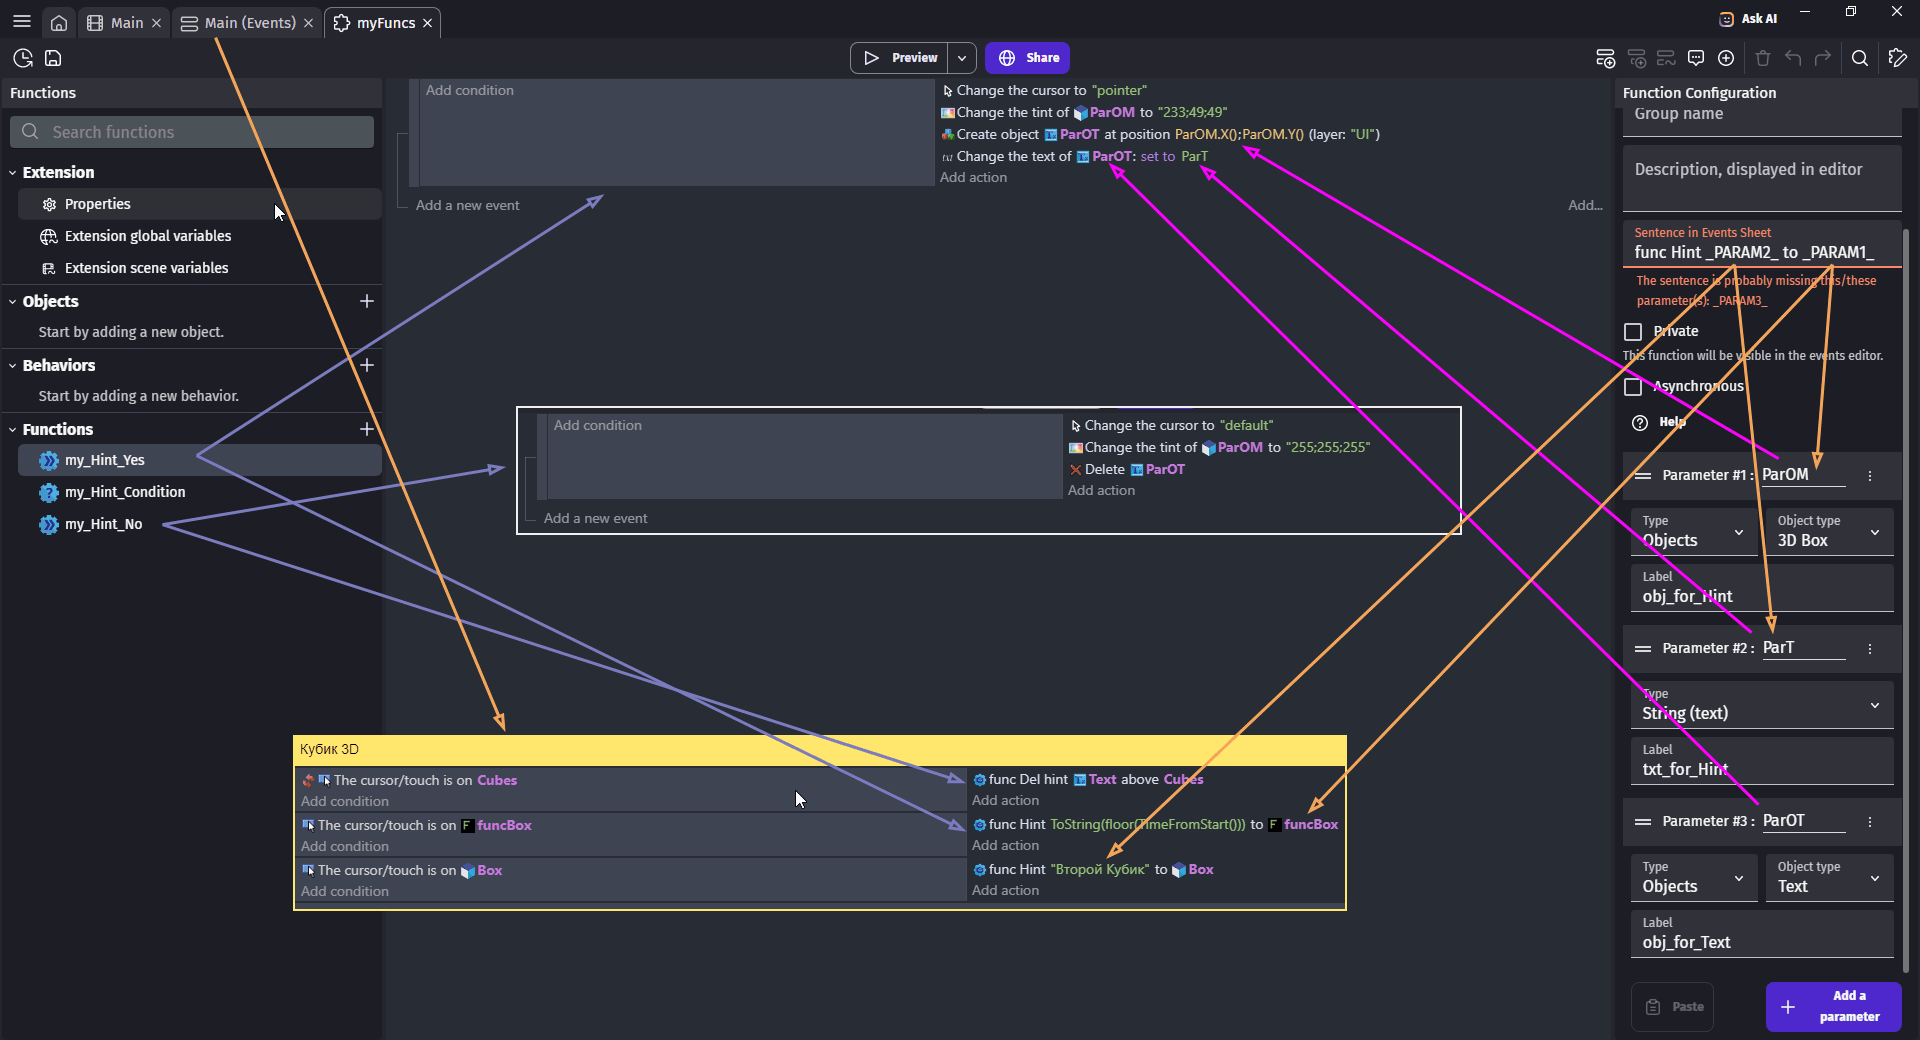Image resolution: width=1920 pixels, height=1040 pixels.
Task: Click the Home icon tab
Action: (59, 23)
